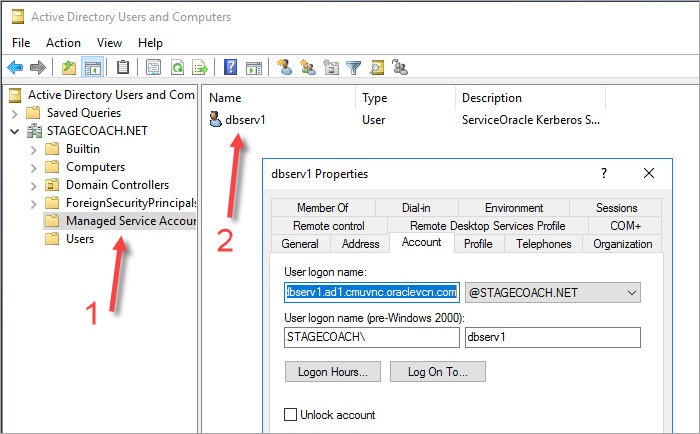Click the Create New User toolbar icon

[284, 68]
